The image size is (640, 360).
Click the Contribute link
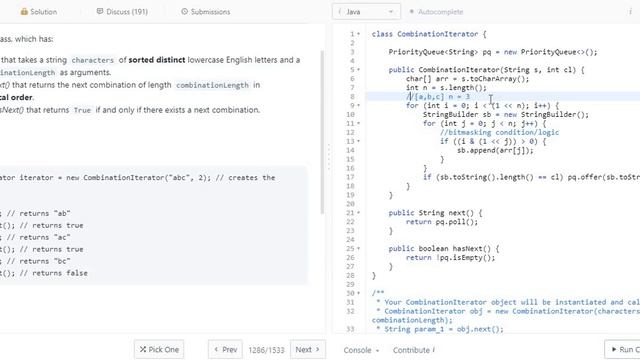(413, 350)
